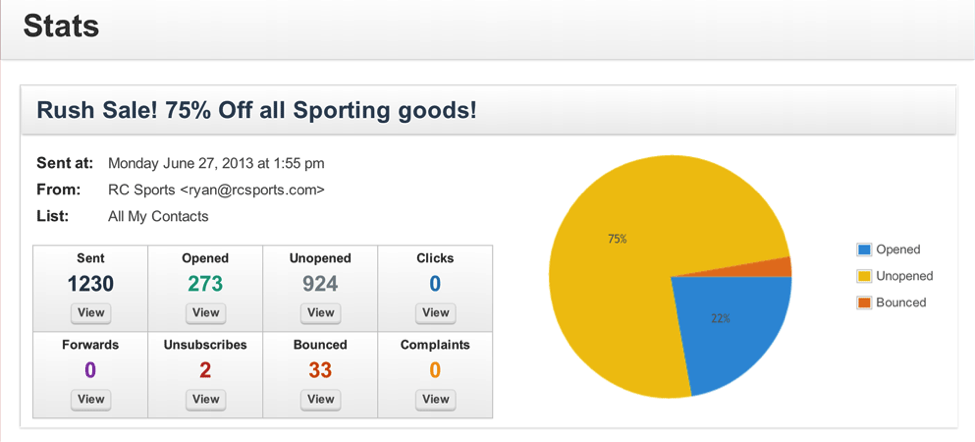Viewport: 975px width, 442px height.
Task: Click the Unopened count 924
Action: 320,284
